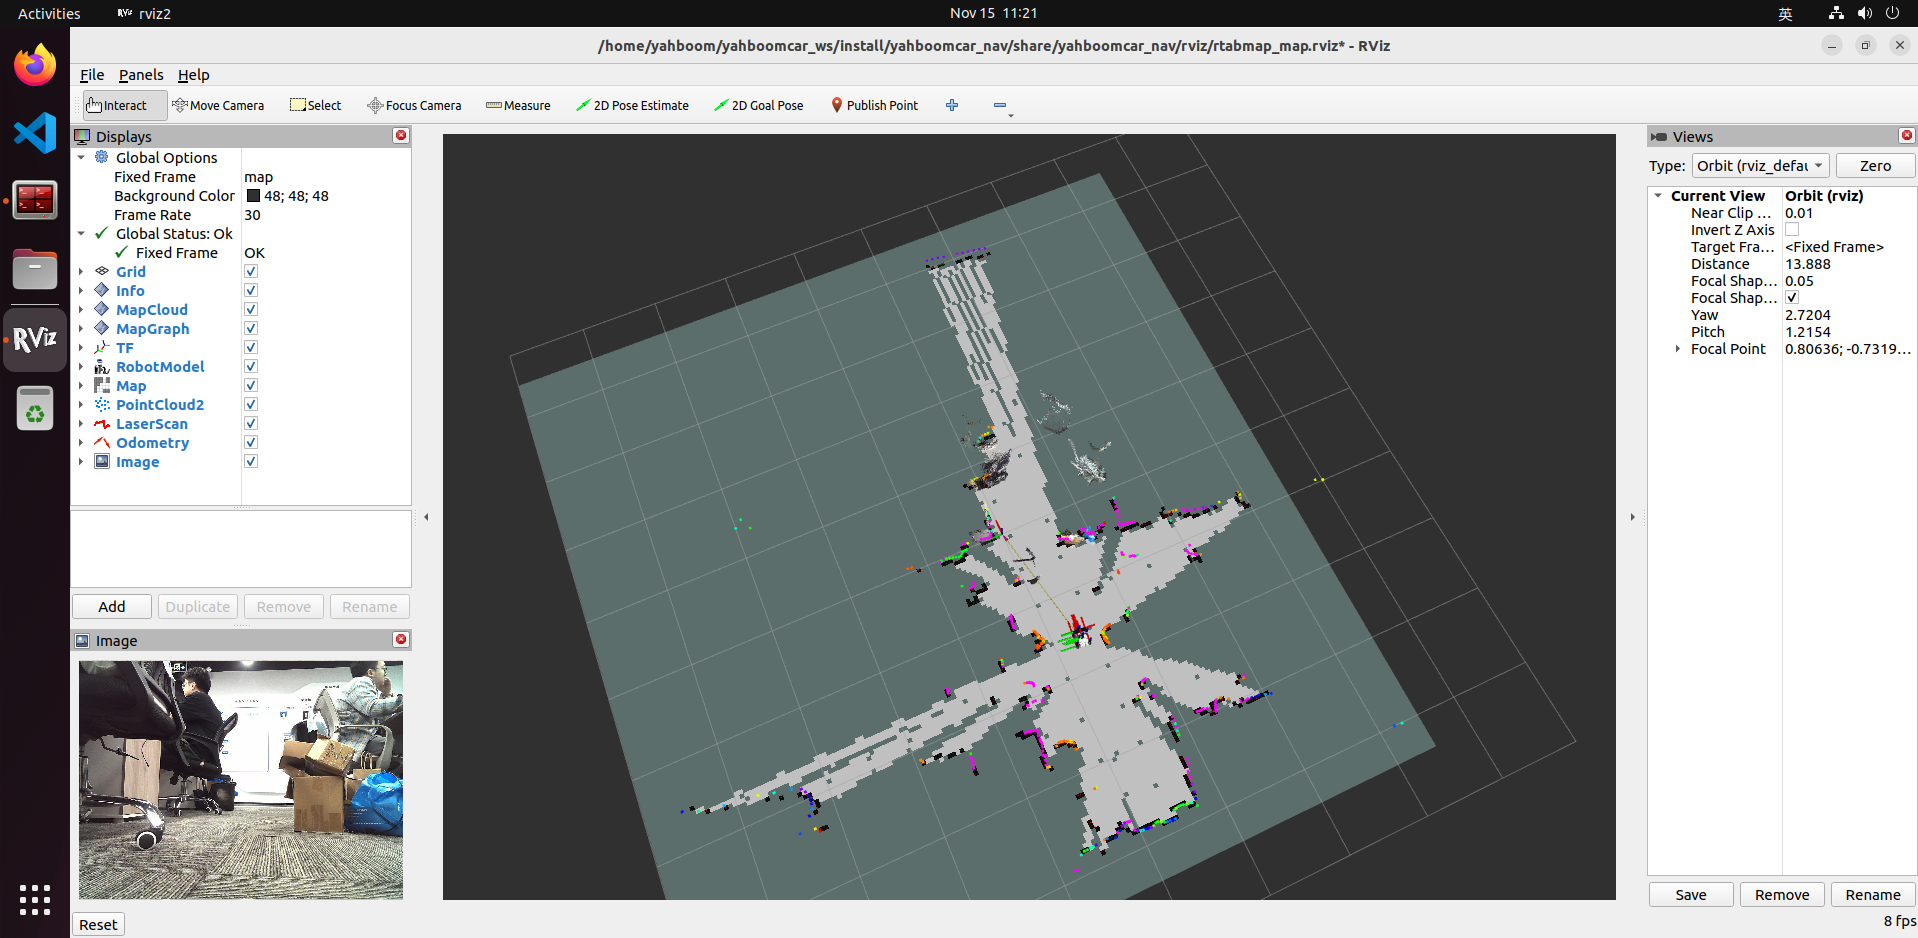Click the Add display button

coord(112,607)
